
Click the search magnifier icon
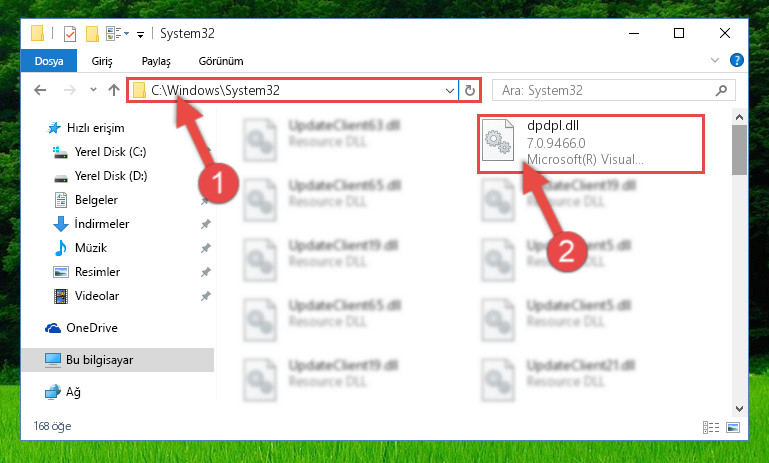click(721, 90)
